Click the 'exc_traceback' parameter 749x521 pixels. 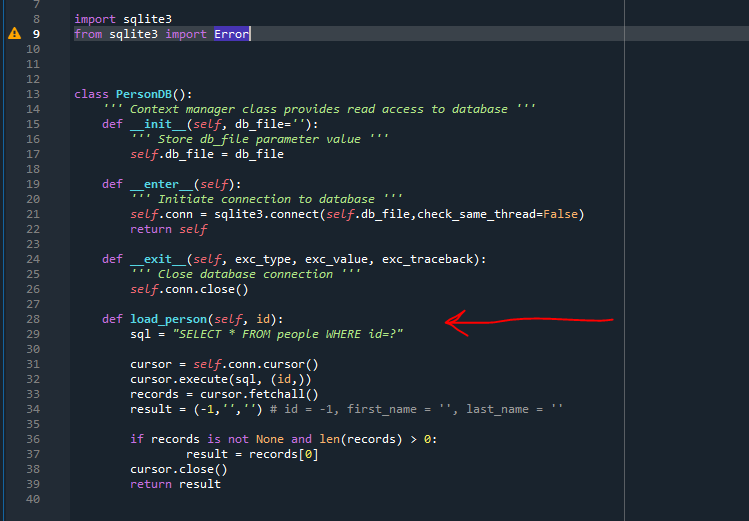pyautogui.click(x=428, y=259)
